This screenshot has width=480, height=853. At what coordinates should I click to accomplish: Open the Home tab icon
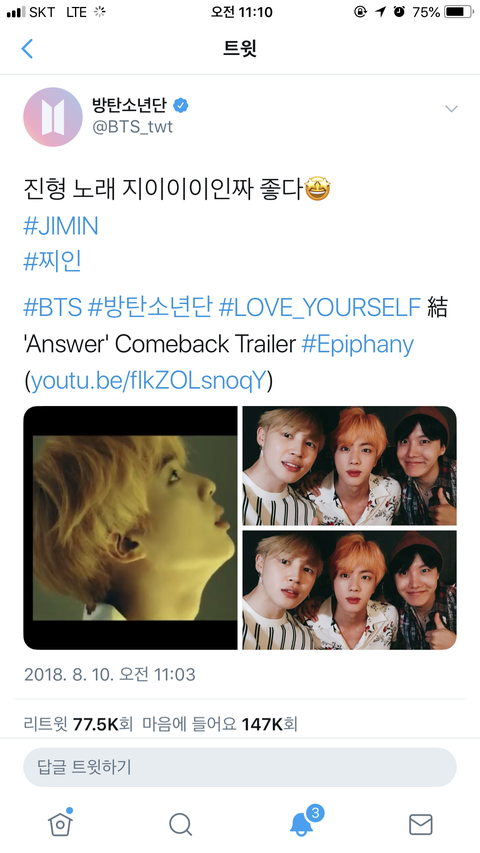click(x=60, y=824)
